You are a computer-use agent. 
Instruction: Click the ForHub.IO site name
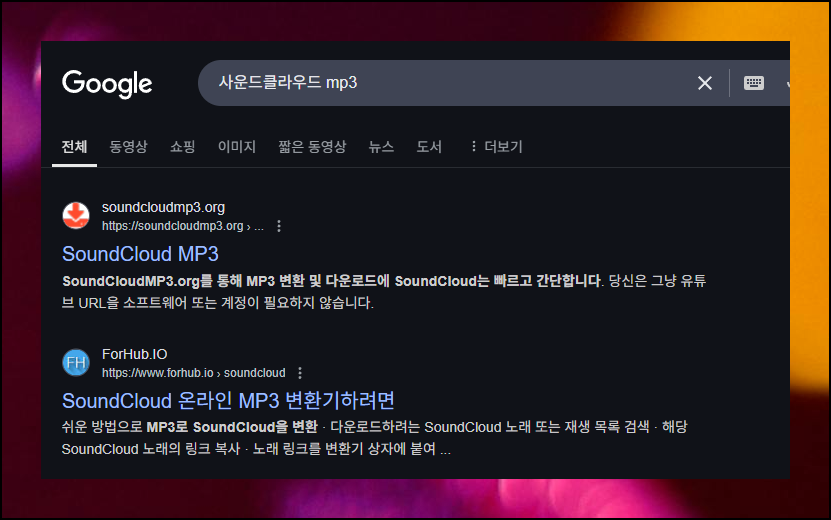click(x=135, y=354)
